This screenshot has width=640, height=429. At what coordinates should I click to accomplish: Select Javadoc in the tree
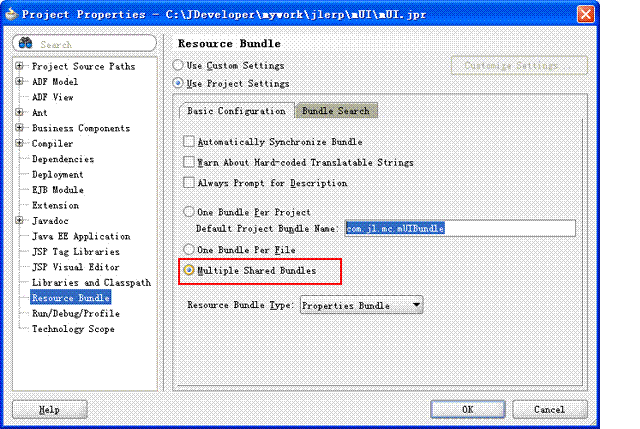pyautogui.click(x=50, y=221)
